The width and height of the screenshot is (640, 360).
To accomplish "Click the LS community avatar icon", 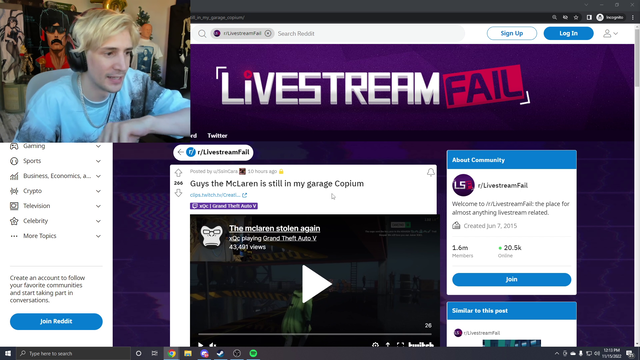I will pos(463,185).
